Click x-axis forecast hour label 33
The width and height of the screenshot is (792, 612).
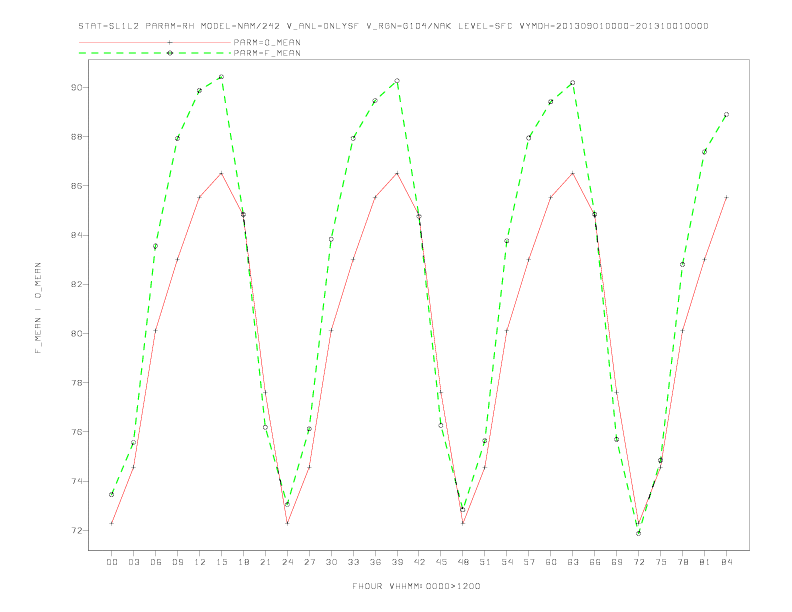pos(353,562)
